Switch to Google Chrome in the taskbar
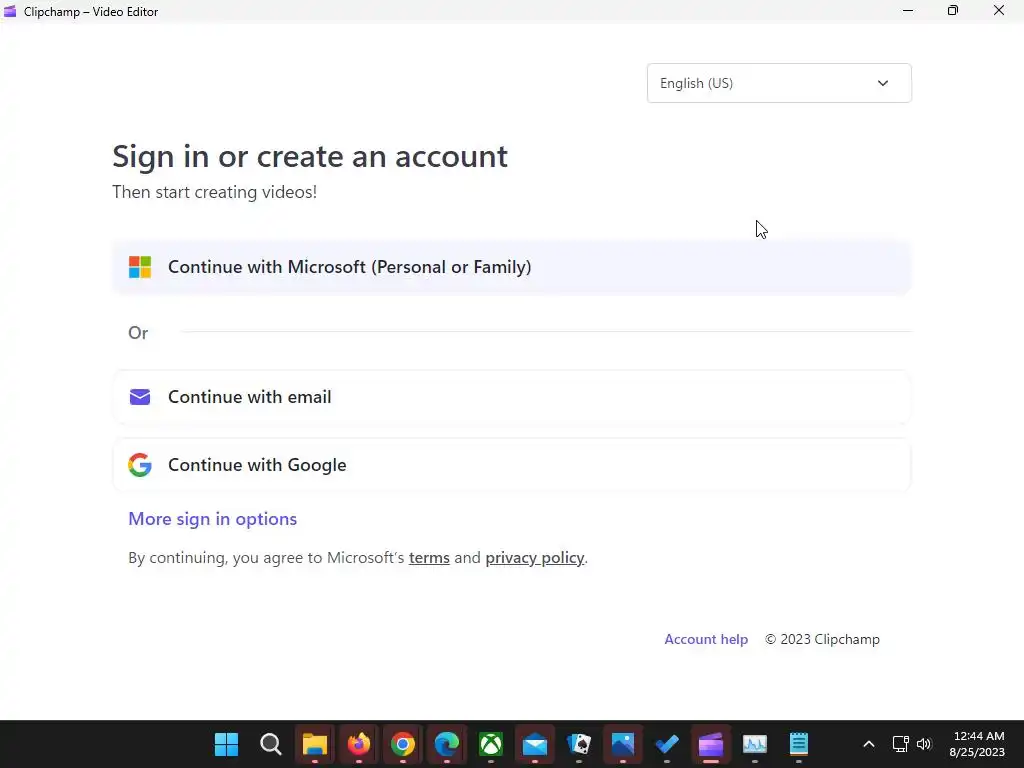Image resolution: width=1024 pixels, height=768 pixels. click(x=403, y=744)
